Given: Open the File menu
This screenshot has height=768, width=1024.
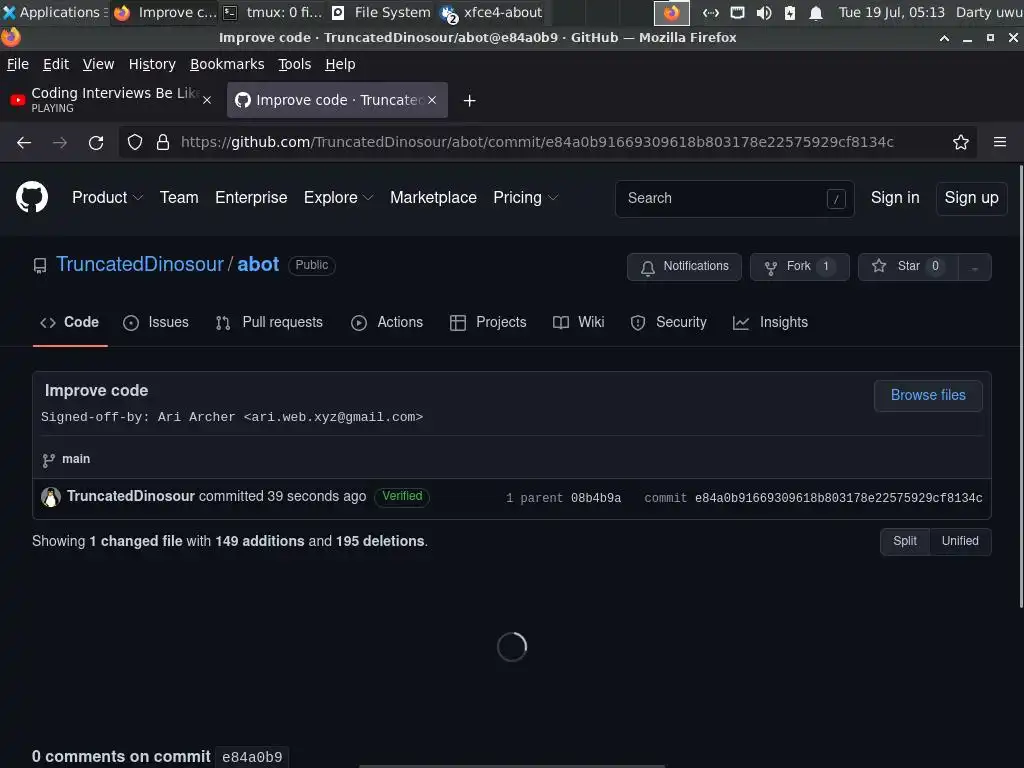Looking at the screenshot, I should coord(18,64).
